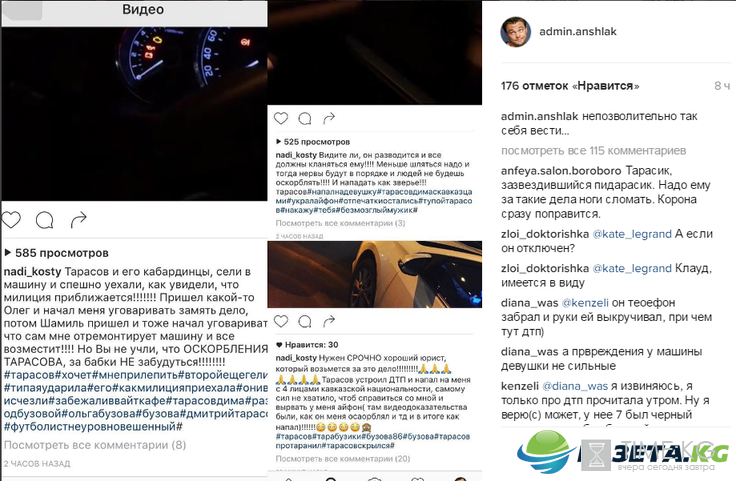Посмотреть все комментарии (8) link
736x481 pixels.
pyautogui.click(x=95, y=445)
